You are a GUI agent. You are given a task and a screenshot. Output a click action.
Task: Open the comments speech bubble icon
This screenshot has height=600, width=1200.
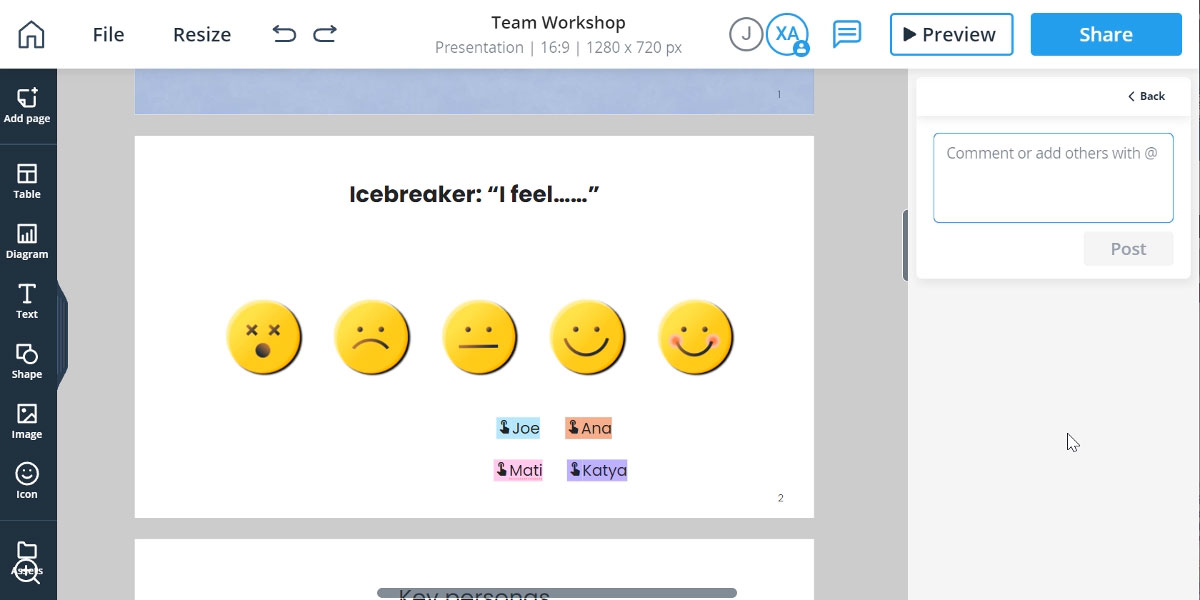coord(847,34)
